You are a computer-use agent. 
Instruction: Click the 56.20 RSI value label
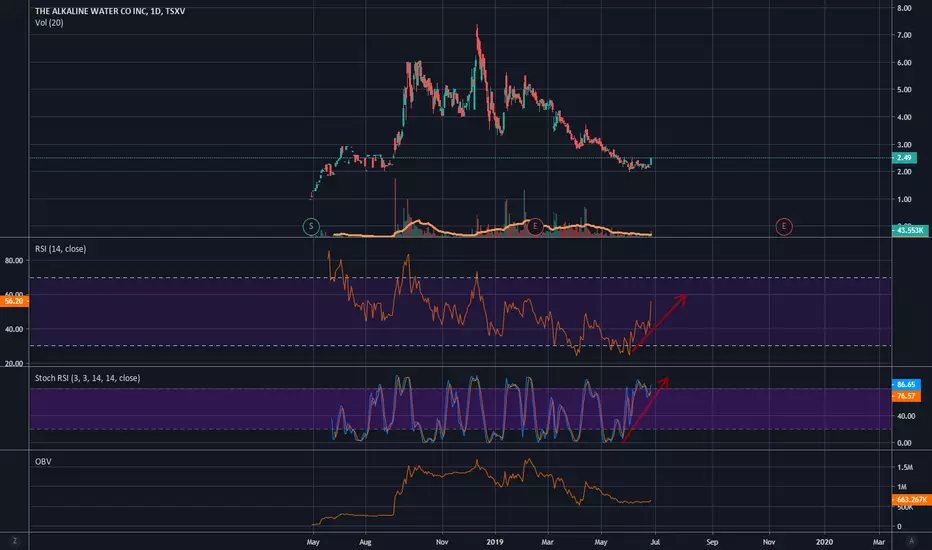tap(14, 301)
